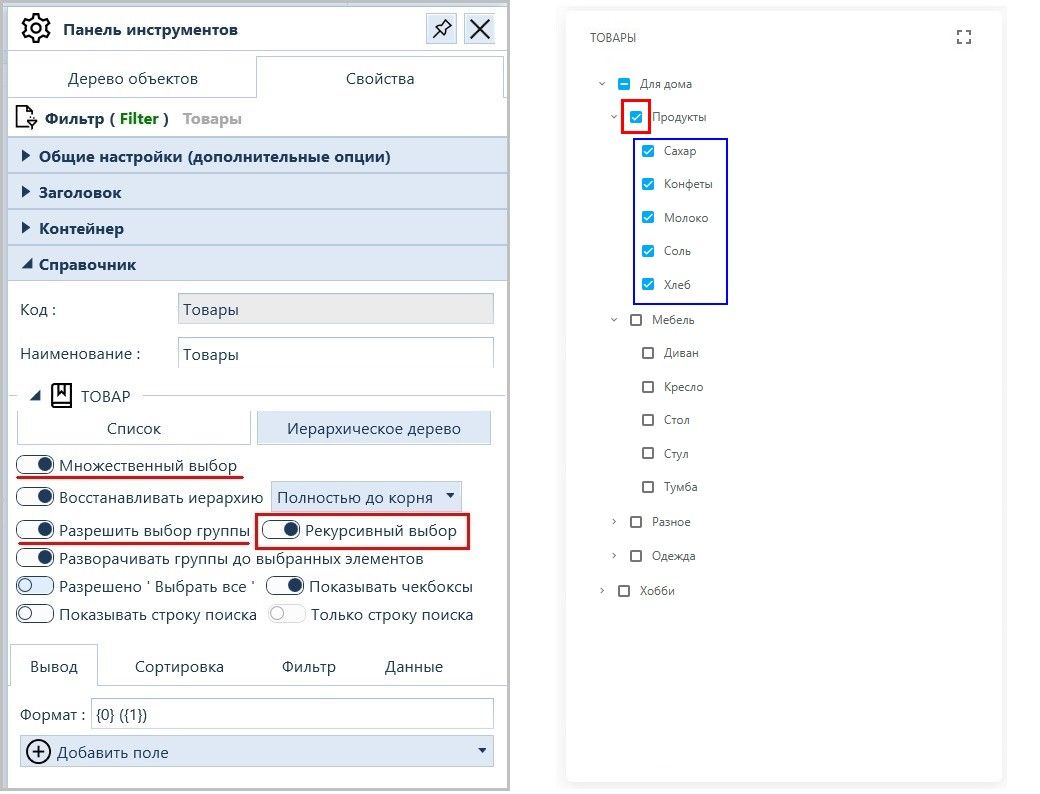Image resolution: width=1040 pixels, height=794 pixels.
Task: Toggle Разворачивать группы до выбранных элементов
Action: coord(35,558)
